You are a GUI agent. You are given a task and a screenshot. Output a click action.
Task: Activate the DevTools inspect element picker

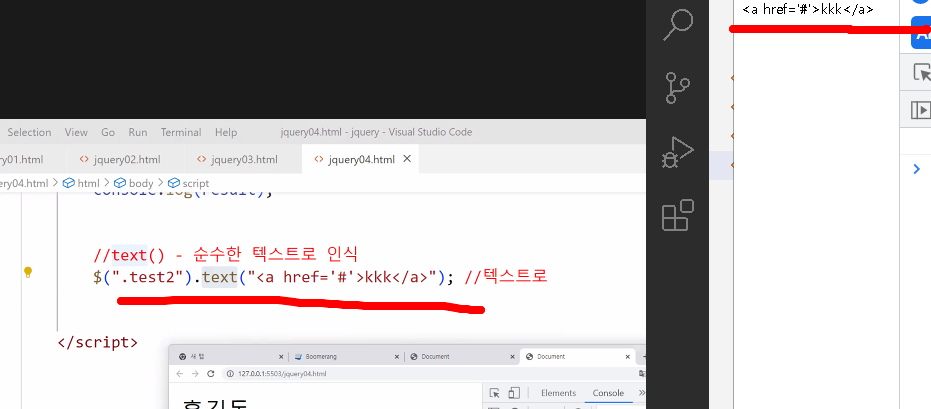494,393
